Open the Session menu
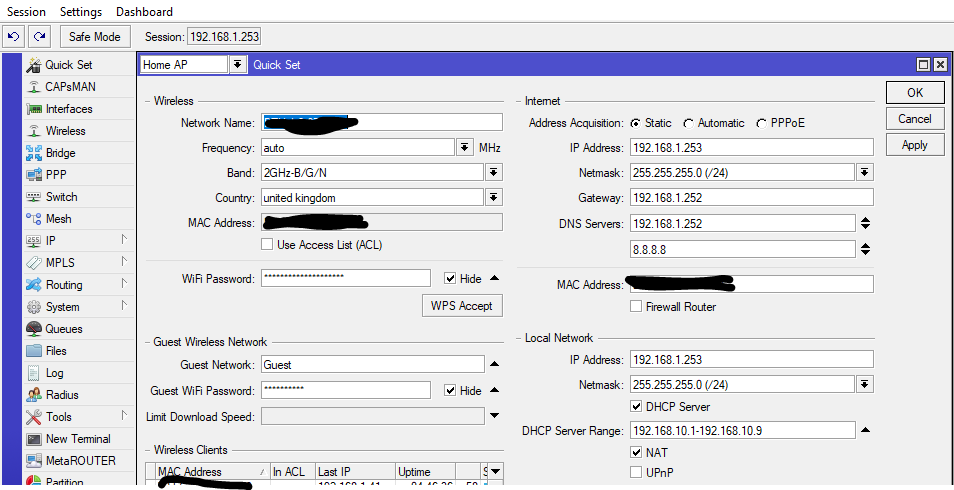This screenshot has width=954, height=490. click(x=26, y=12)
